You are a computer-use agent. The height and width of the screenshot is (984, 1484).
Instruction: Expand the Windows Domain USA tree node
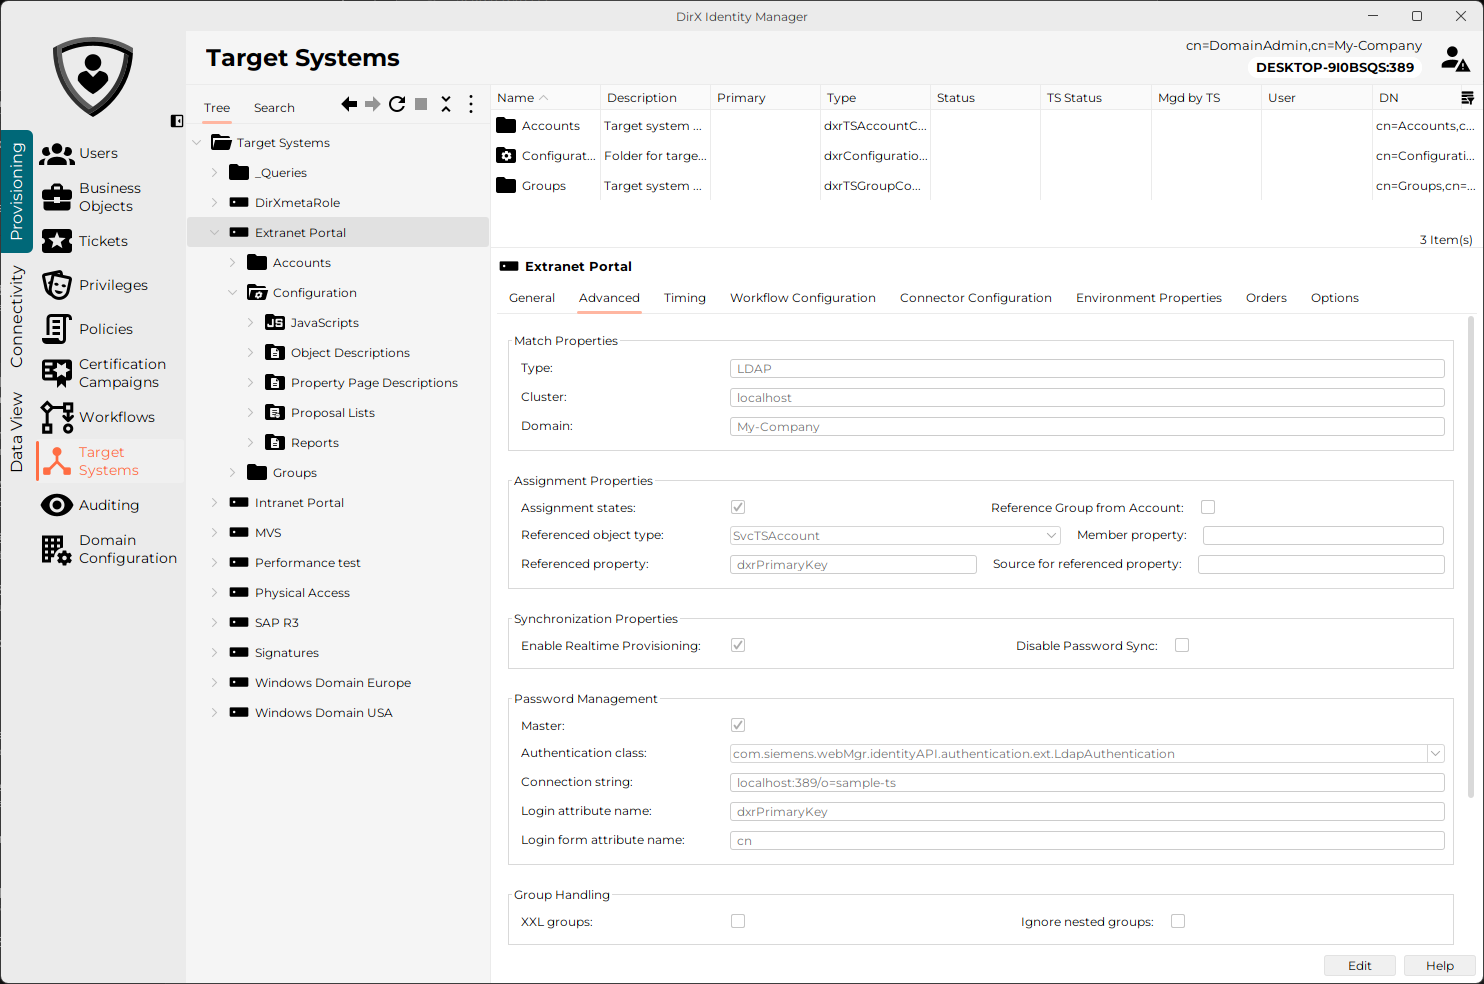[x=214, y=712]
